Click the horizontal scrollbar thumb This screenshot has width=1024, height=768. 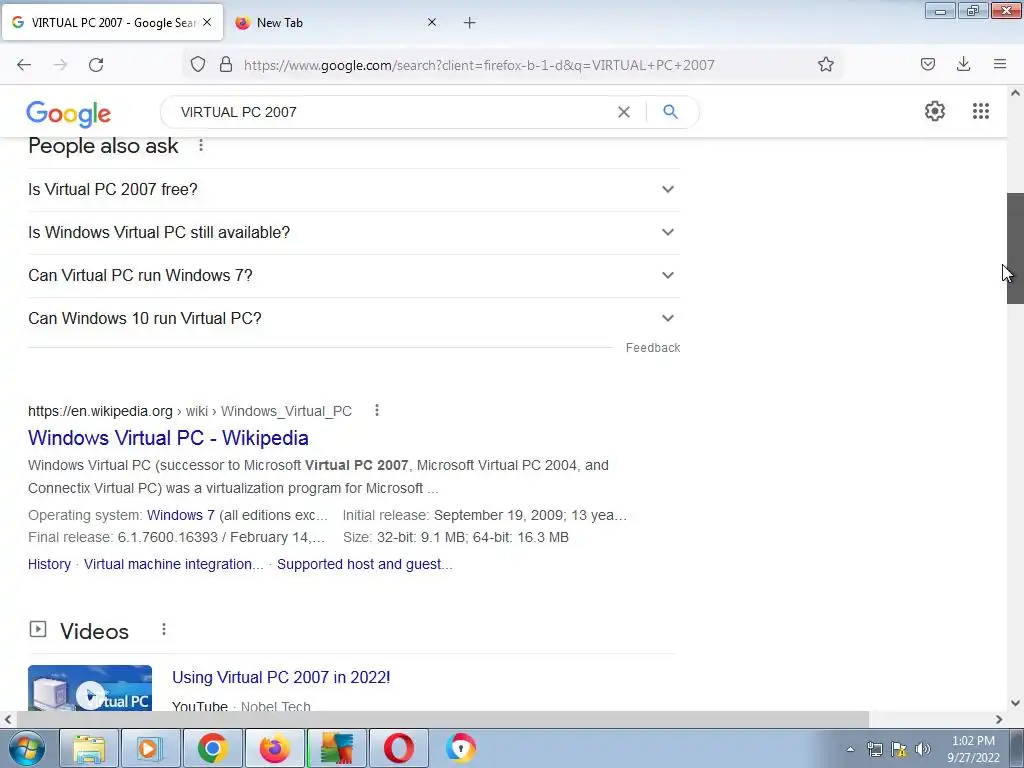point(442,719)
